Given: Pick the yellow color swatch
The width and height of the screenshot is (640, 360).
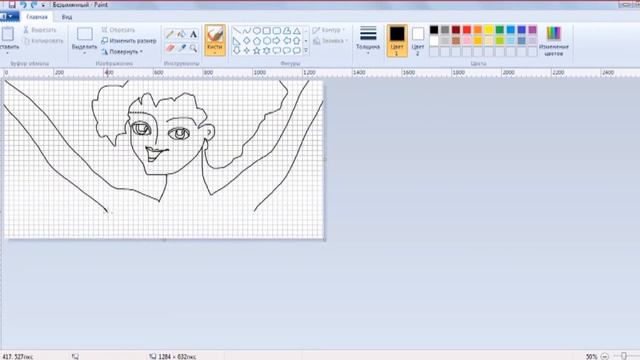Looking at the screenshot, I should [x=489, y=30].
